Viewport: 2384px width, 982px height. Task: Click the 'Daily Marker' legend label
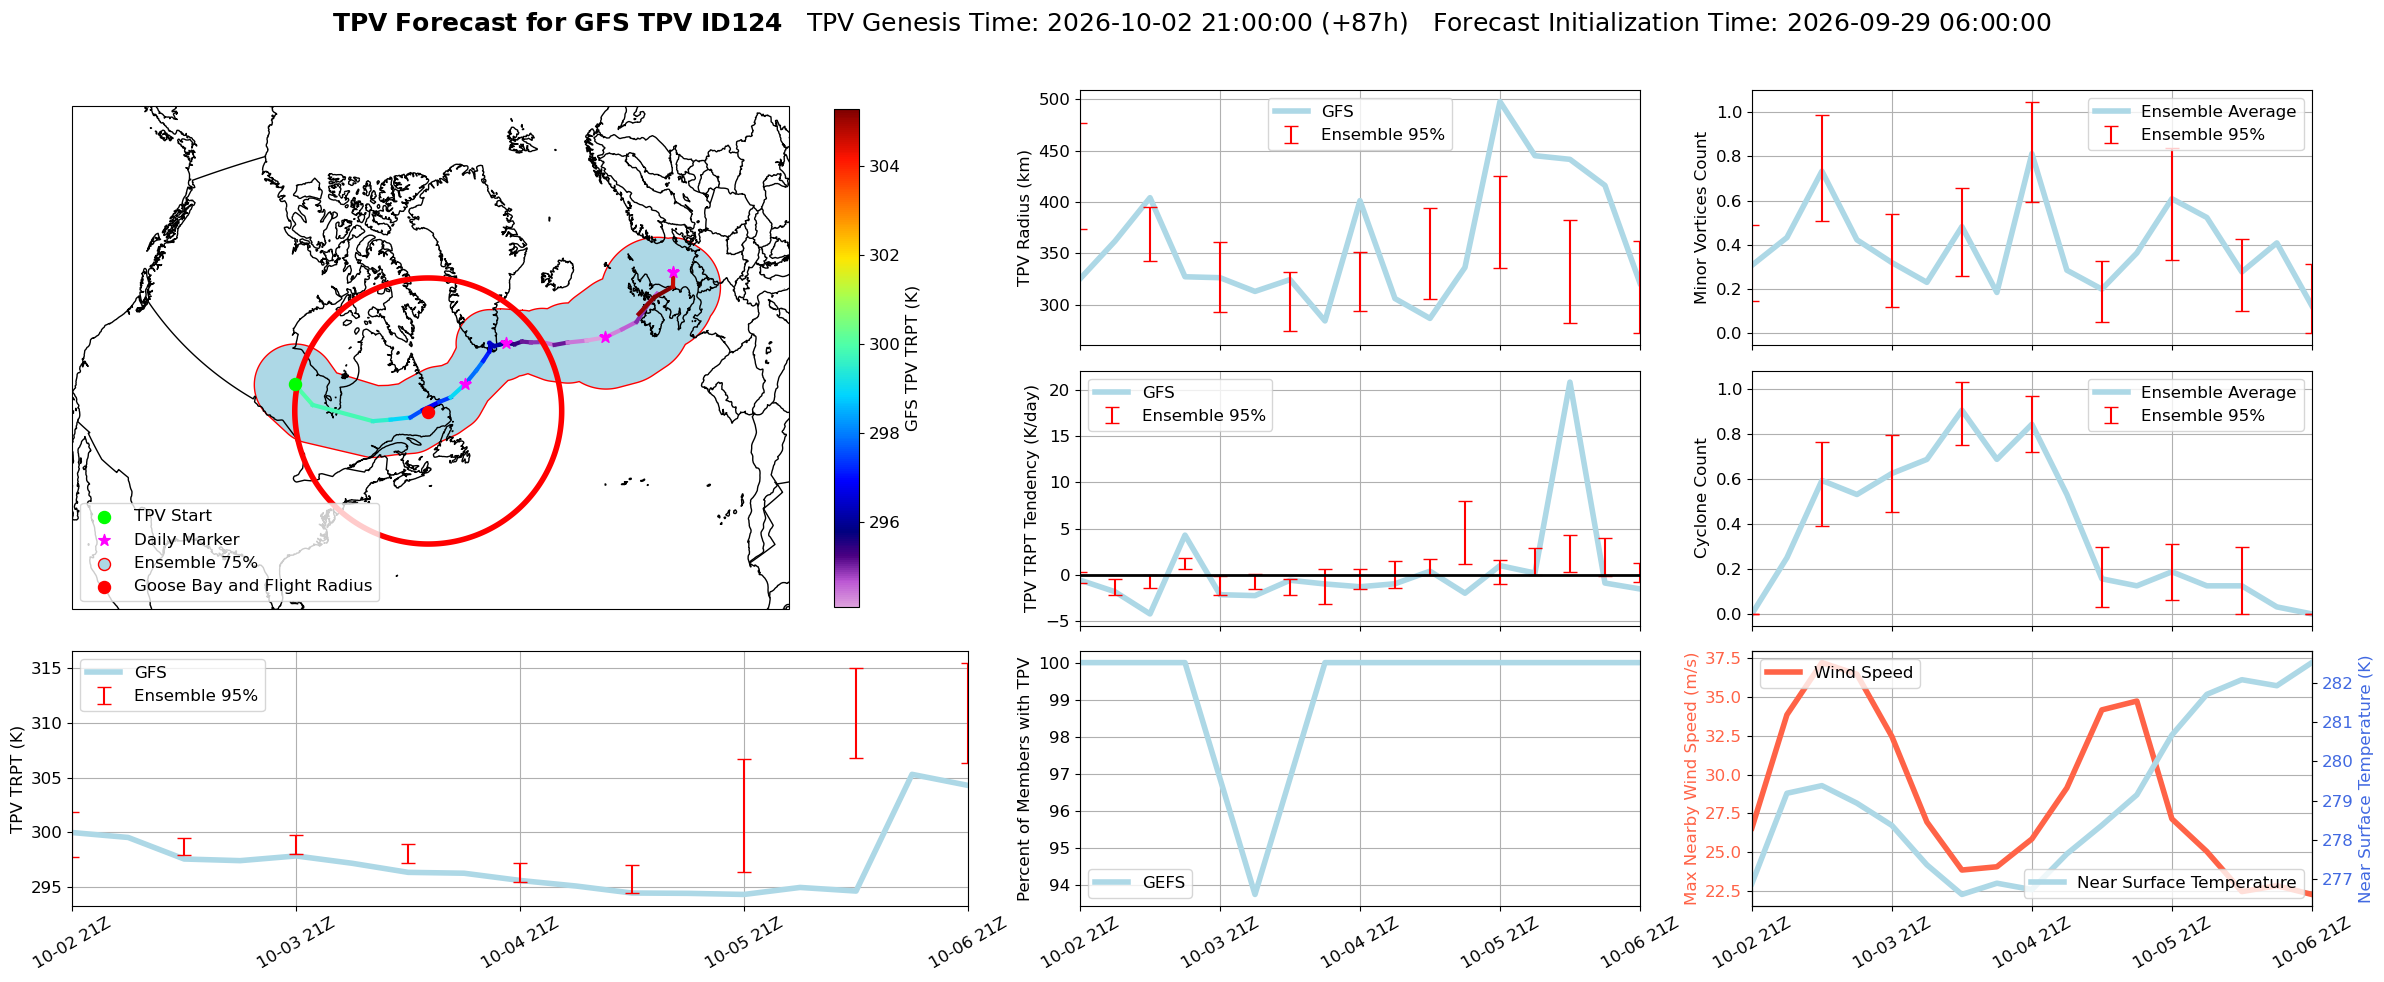[187, 540]
